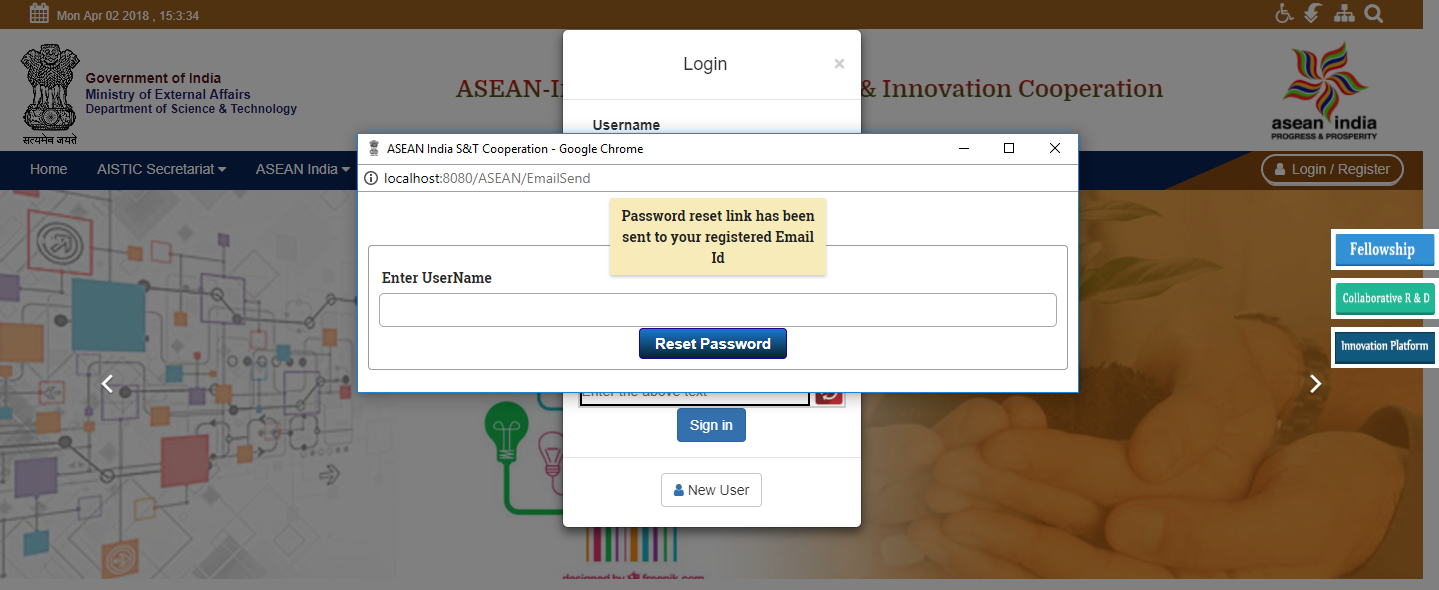Open the Fellowship side tab

tap(1385, 249)
